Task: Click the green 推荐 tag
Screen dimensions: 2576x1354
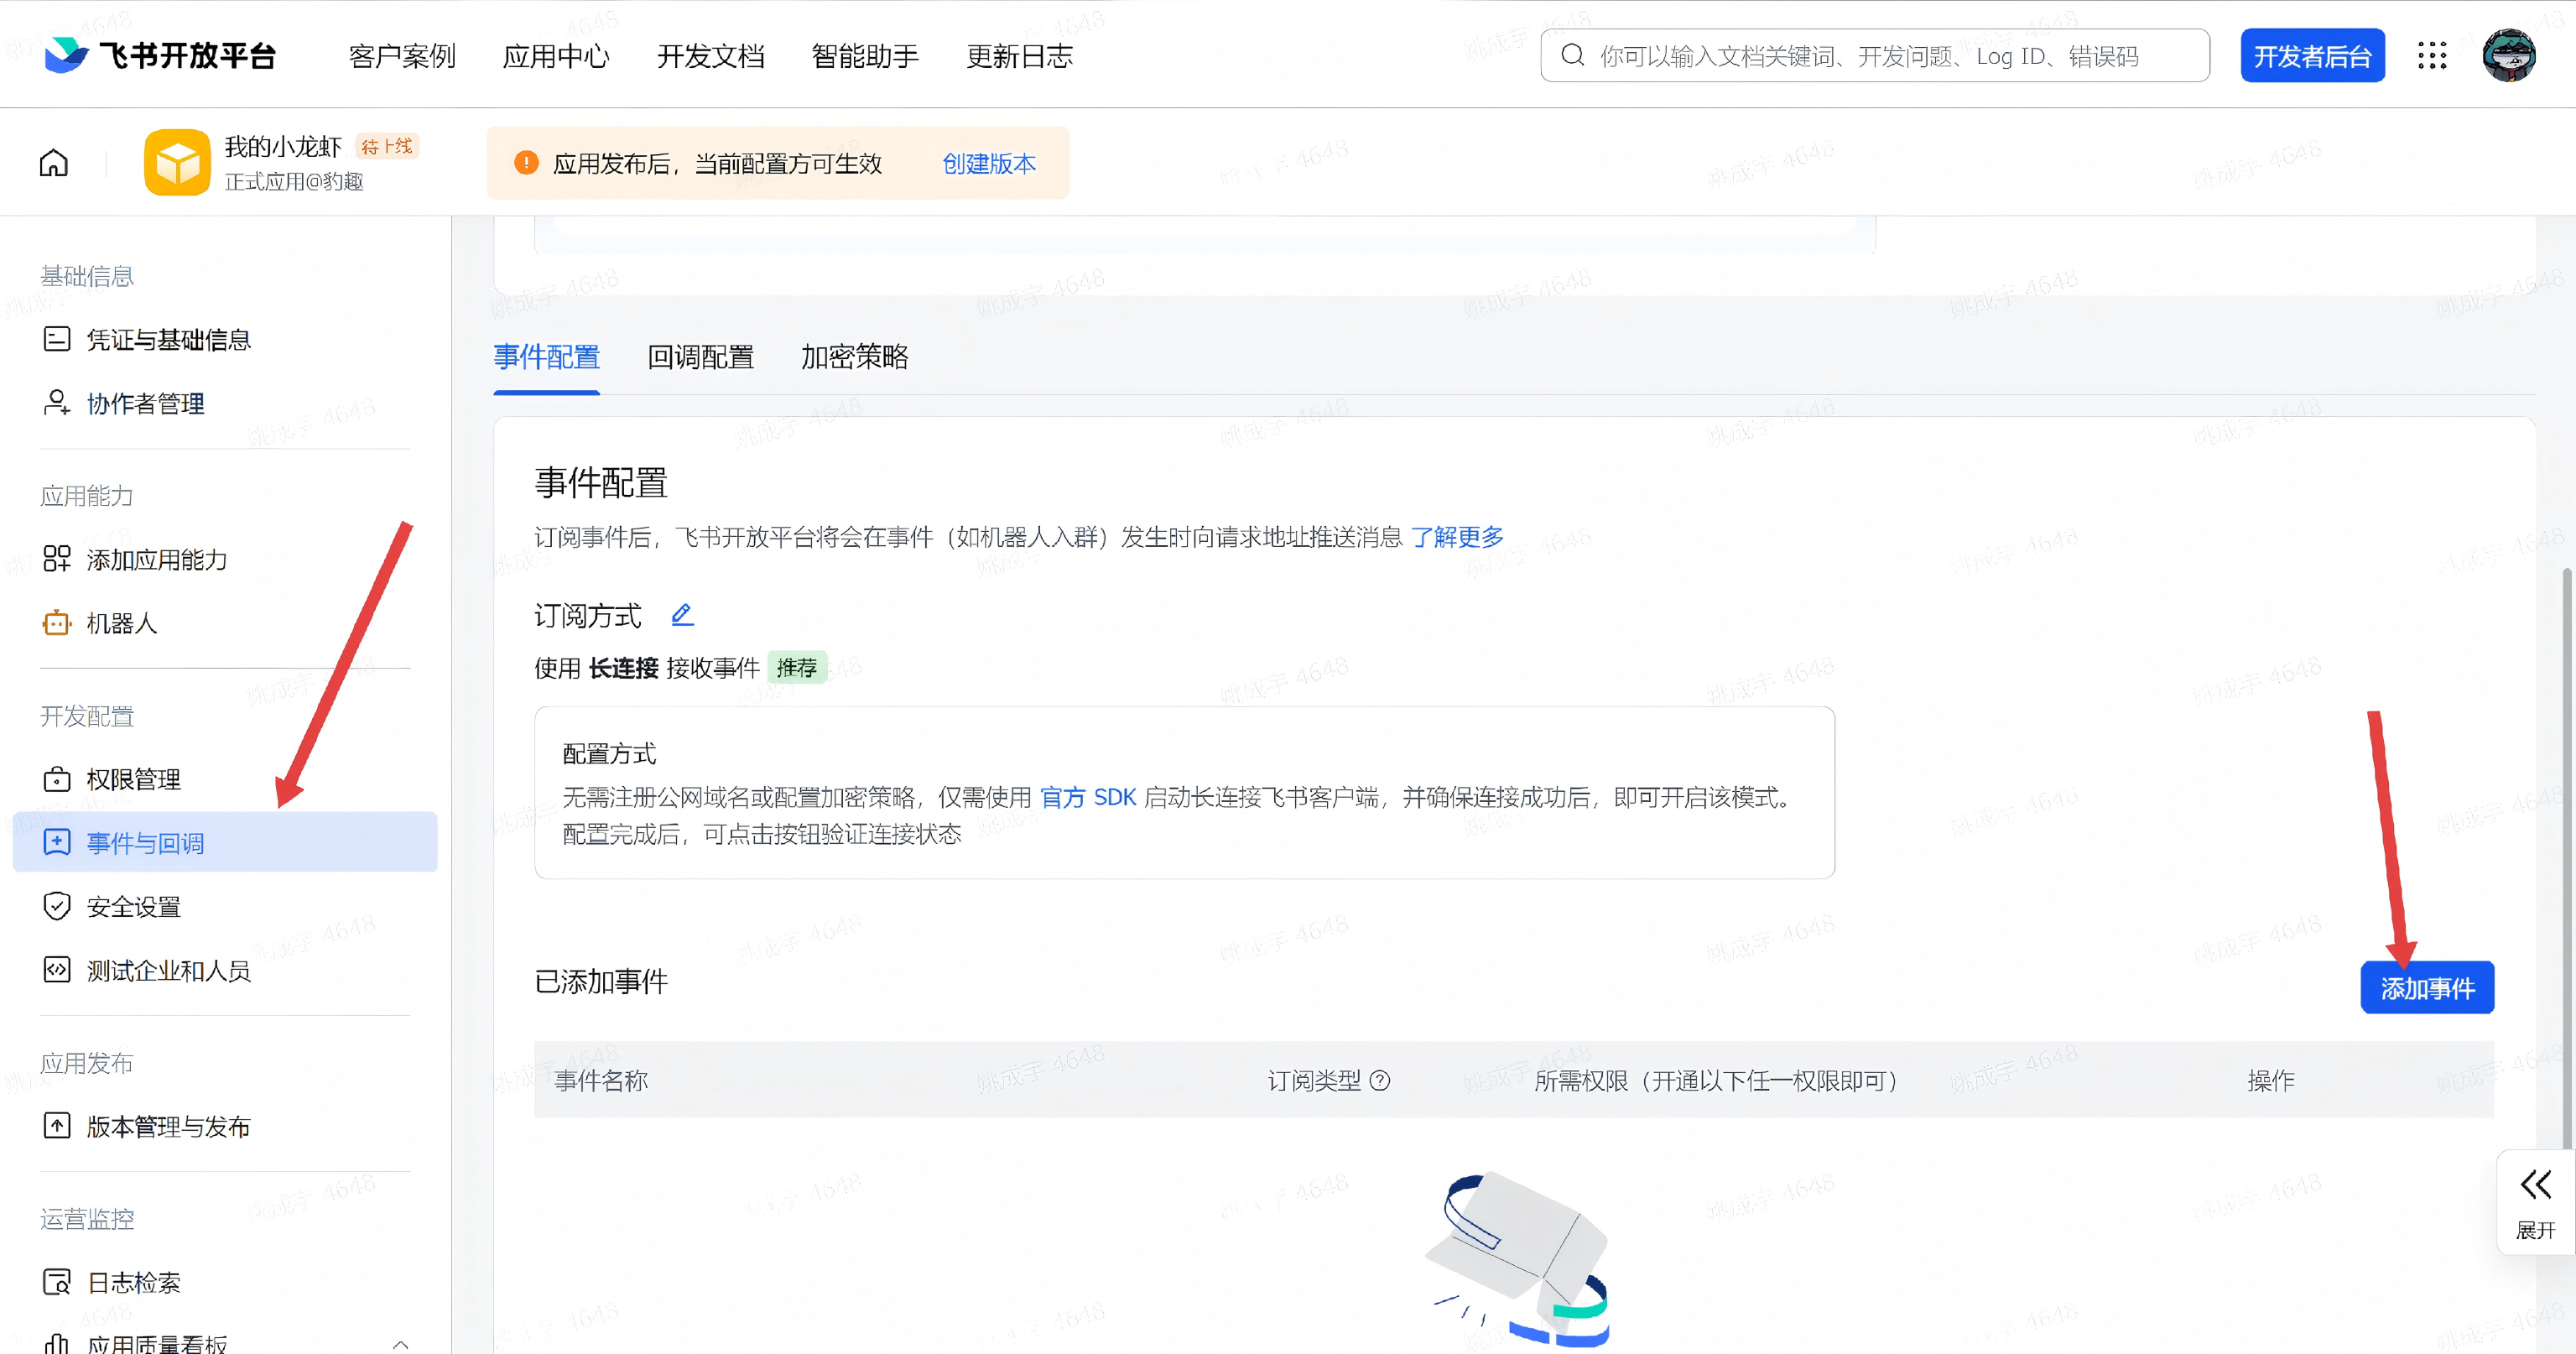Action: tap(797, 667)
